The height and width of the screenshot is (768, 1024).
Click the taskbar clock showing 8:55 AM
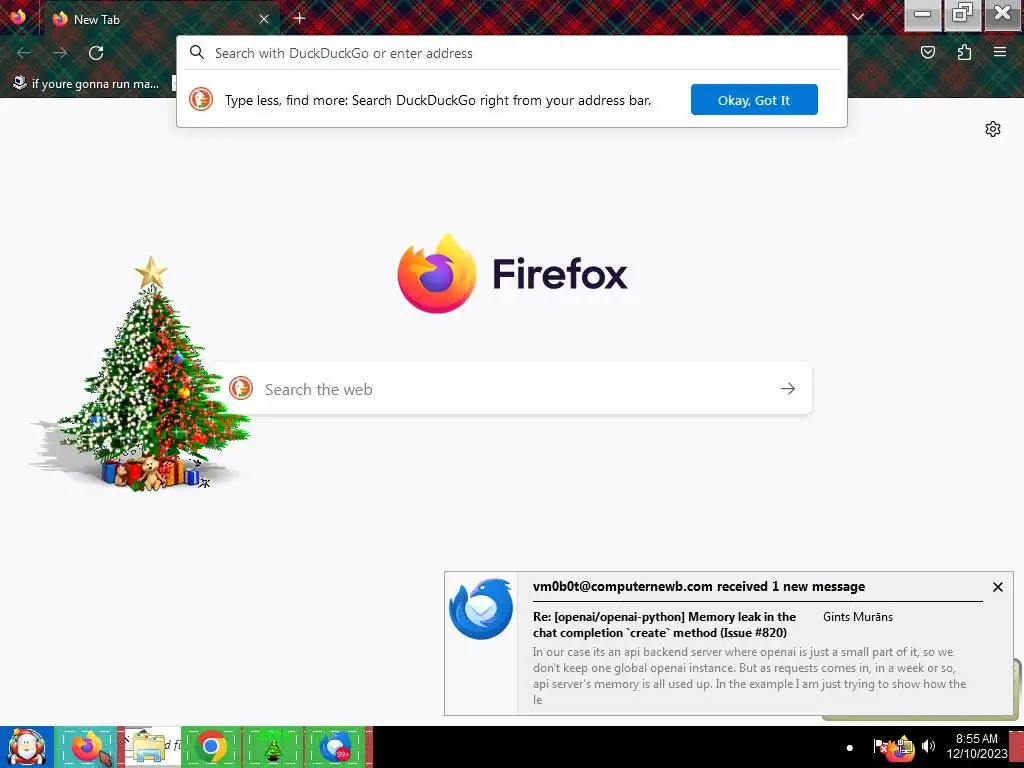pyautogui.click(x=977, y=746)
